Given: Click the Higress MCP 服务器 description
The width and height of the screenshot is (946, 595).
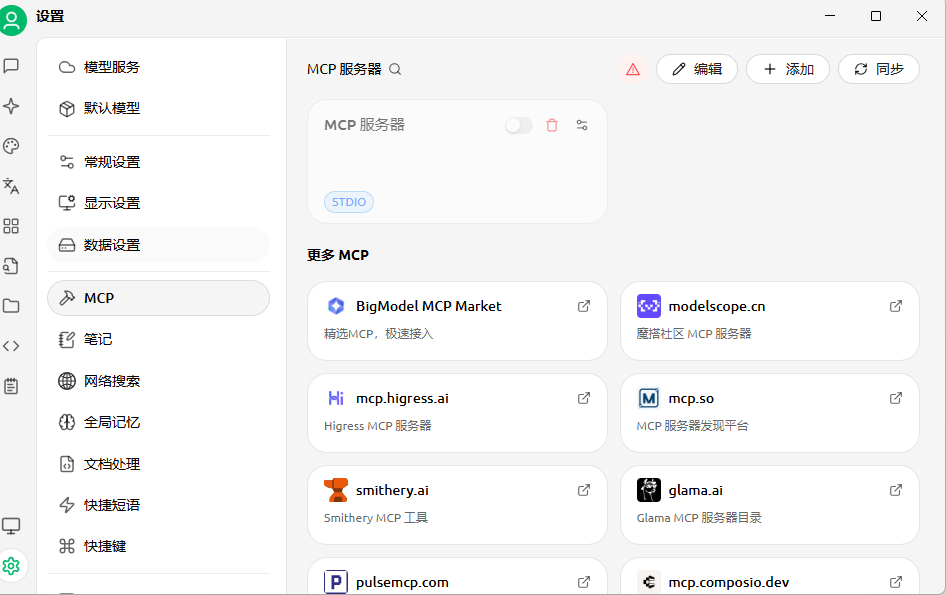Looking at the screenshot, I should pos(378,426).
